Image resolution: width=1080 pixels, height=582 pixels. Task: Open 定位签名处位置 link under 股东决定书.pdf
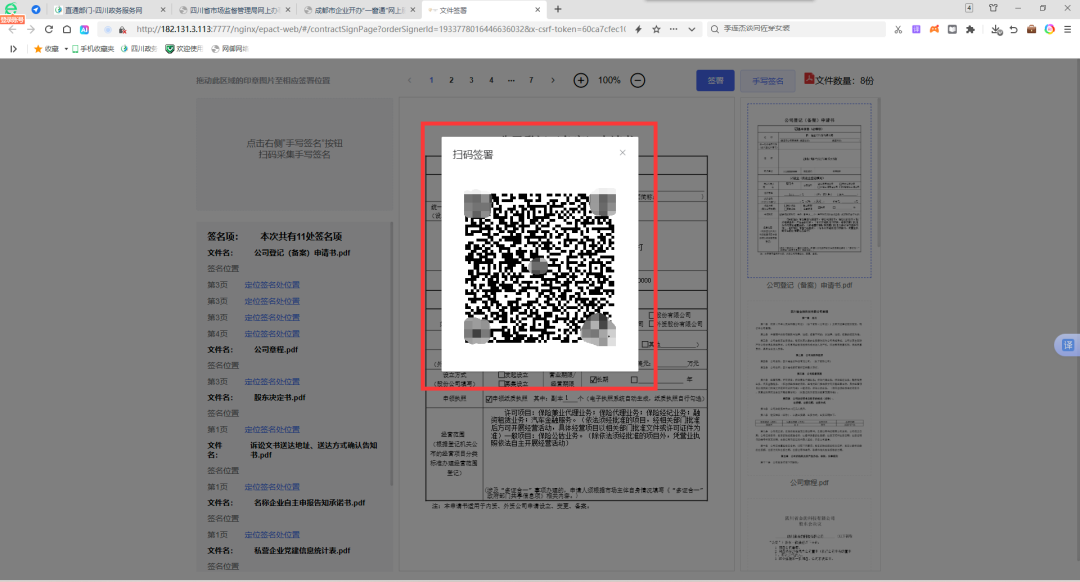(272, 429)
